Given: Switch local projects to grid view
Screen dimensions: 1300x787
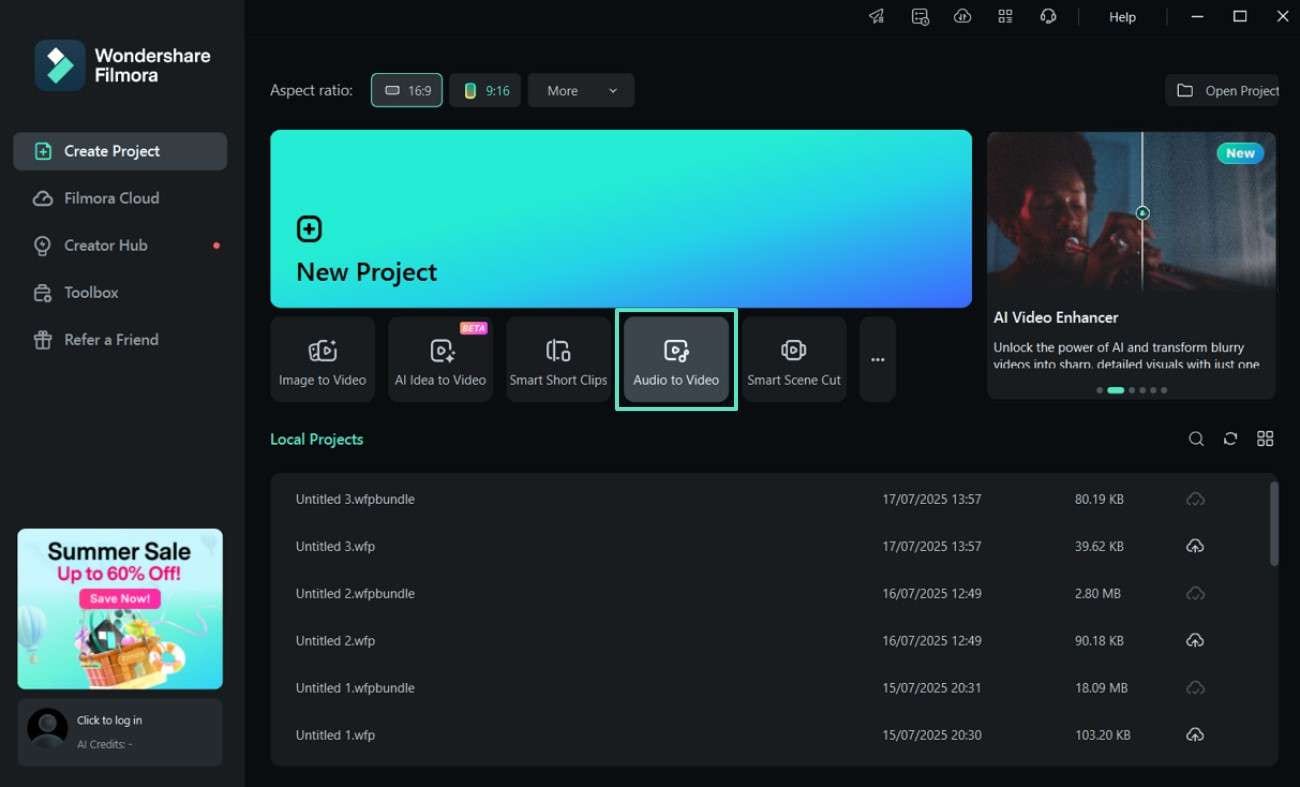Looking at the screenshot, I should point(1265,439).
